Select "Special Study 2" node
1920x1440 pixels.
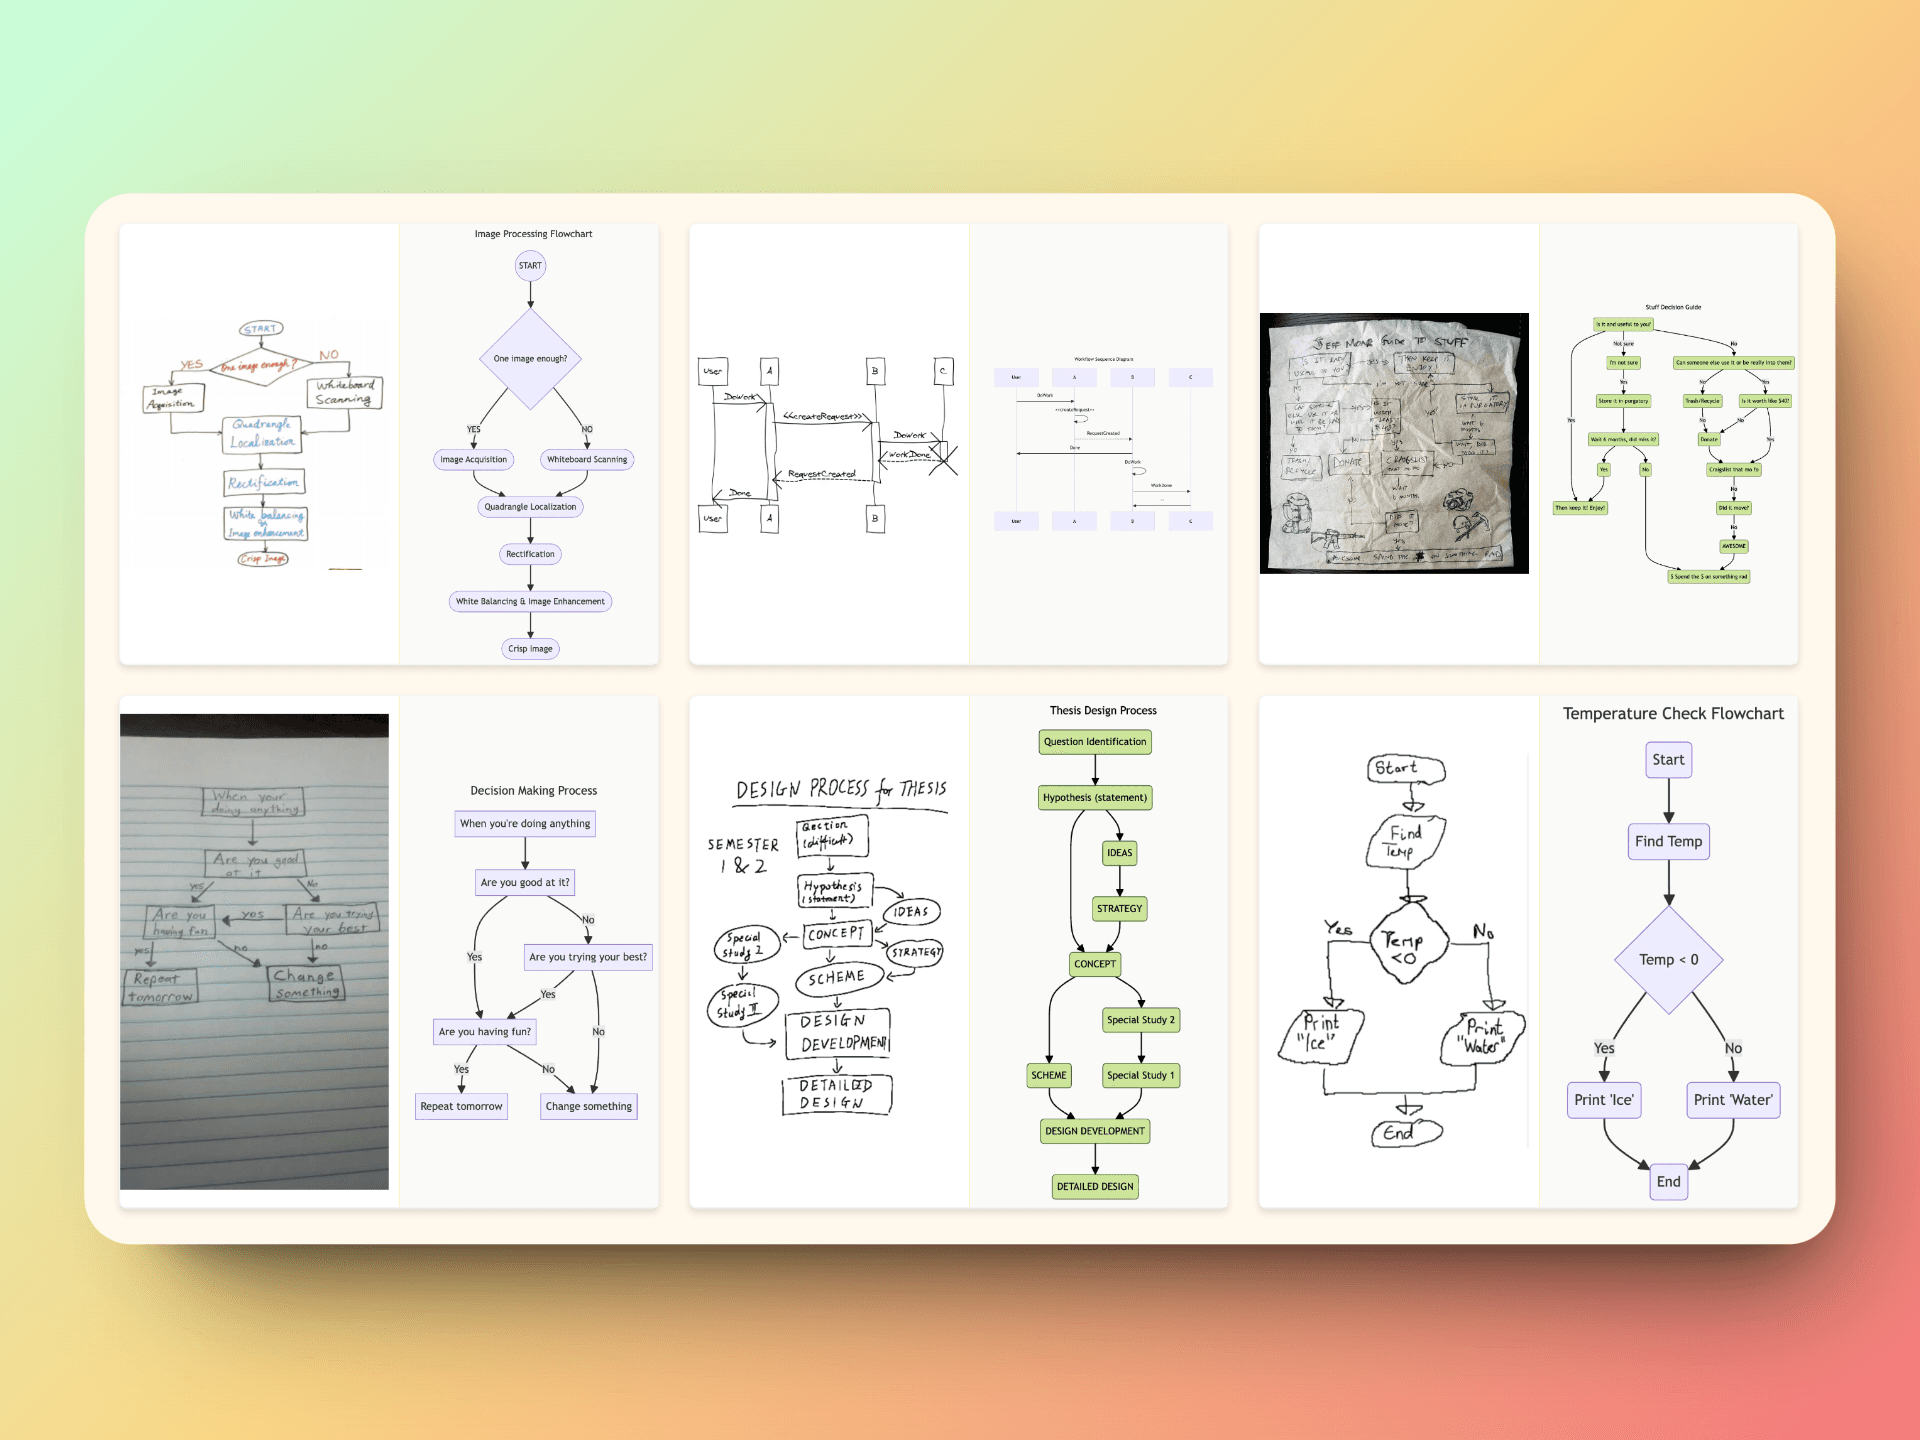(x=1140, y=1020)
